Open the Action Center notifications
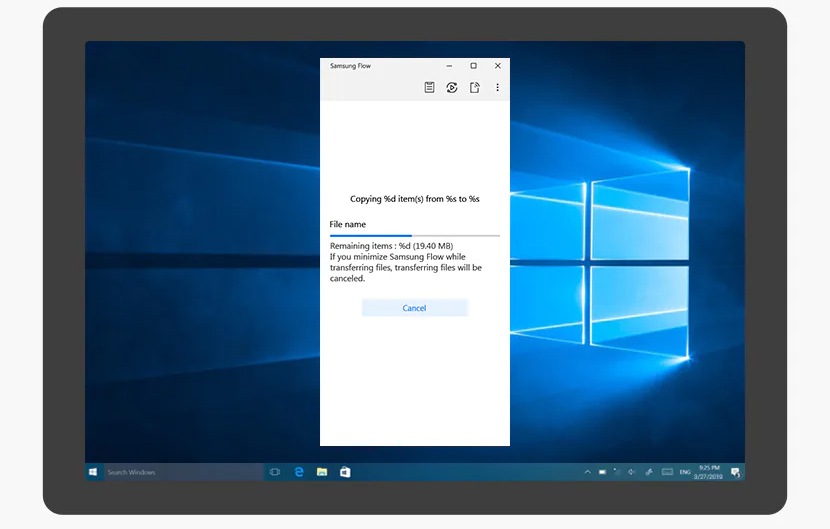Viewport: 830px width, 529px height. click(x=735, y=472)
